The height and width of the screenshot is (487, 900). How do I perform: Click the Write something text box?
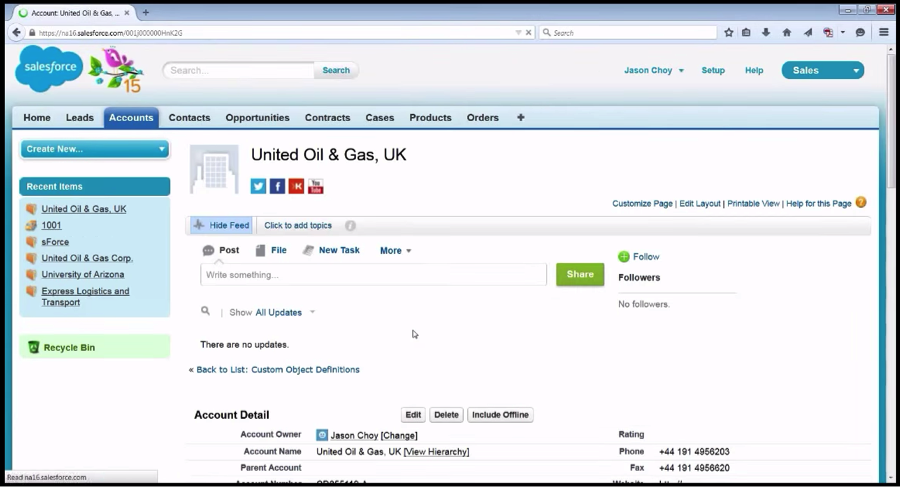click(373, 275)
